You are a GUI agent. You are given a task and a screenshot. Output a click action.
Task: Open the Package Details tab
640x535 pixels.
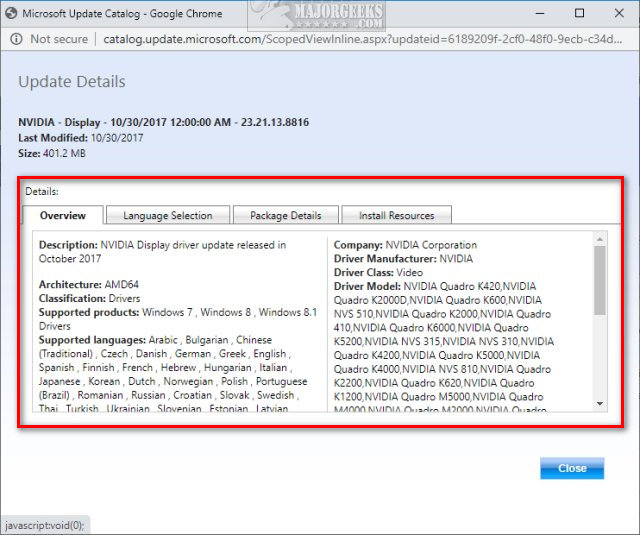click(286, 215)
